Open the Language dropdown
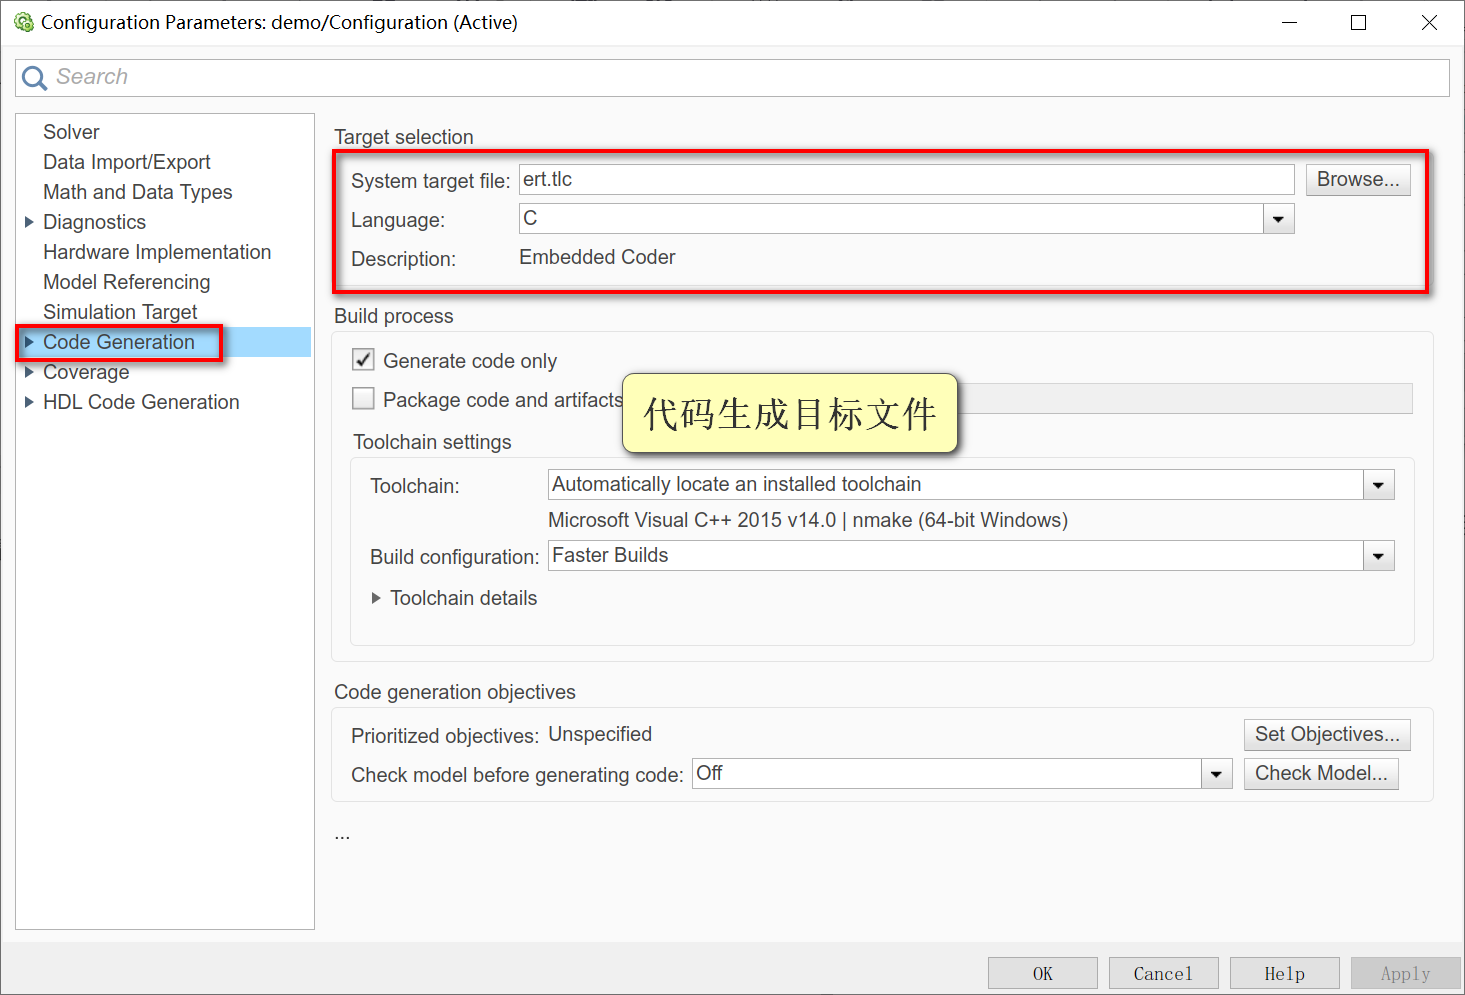The image size is (1465, 995). [x=1278, y=219]
